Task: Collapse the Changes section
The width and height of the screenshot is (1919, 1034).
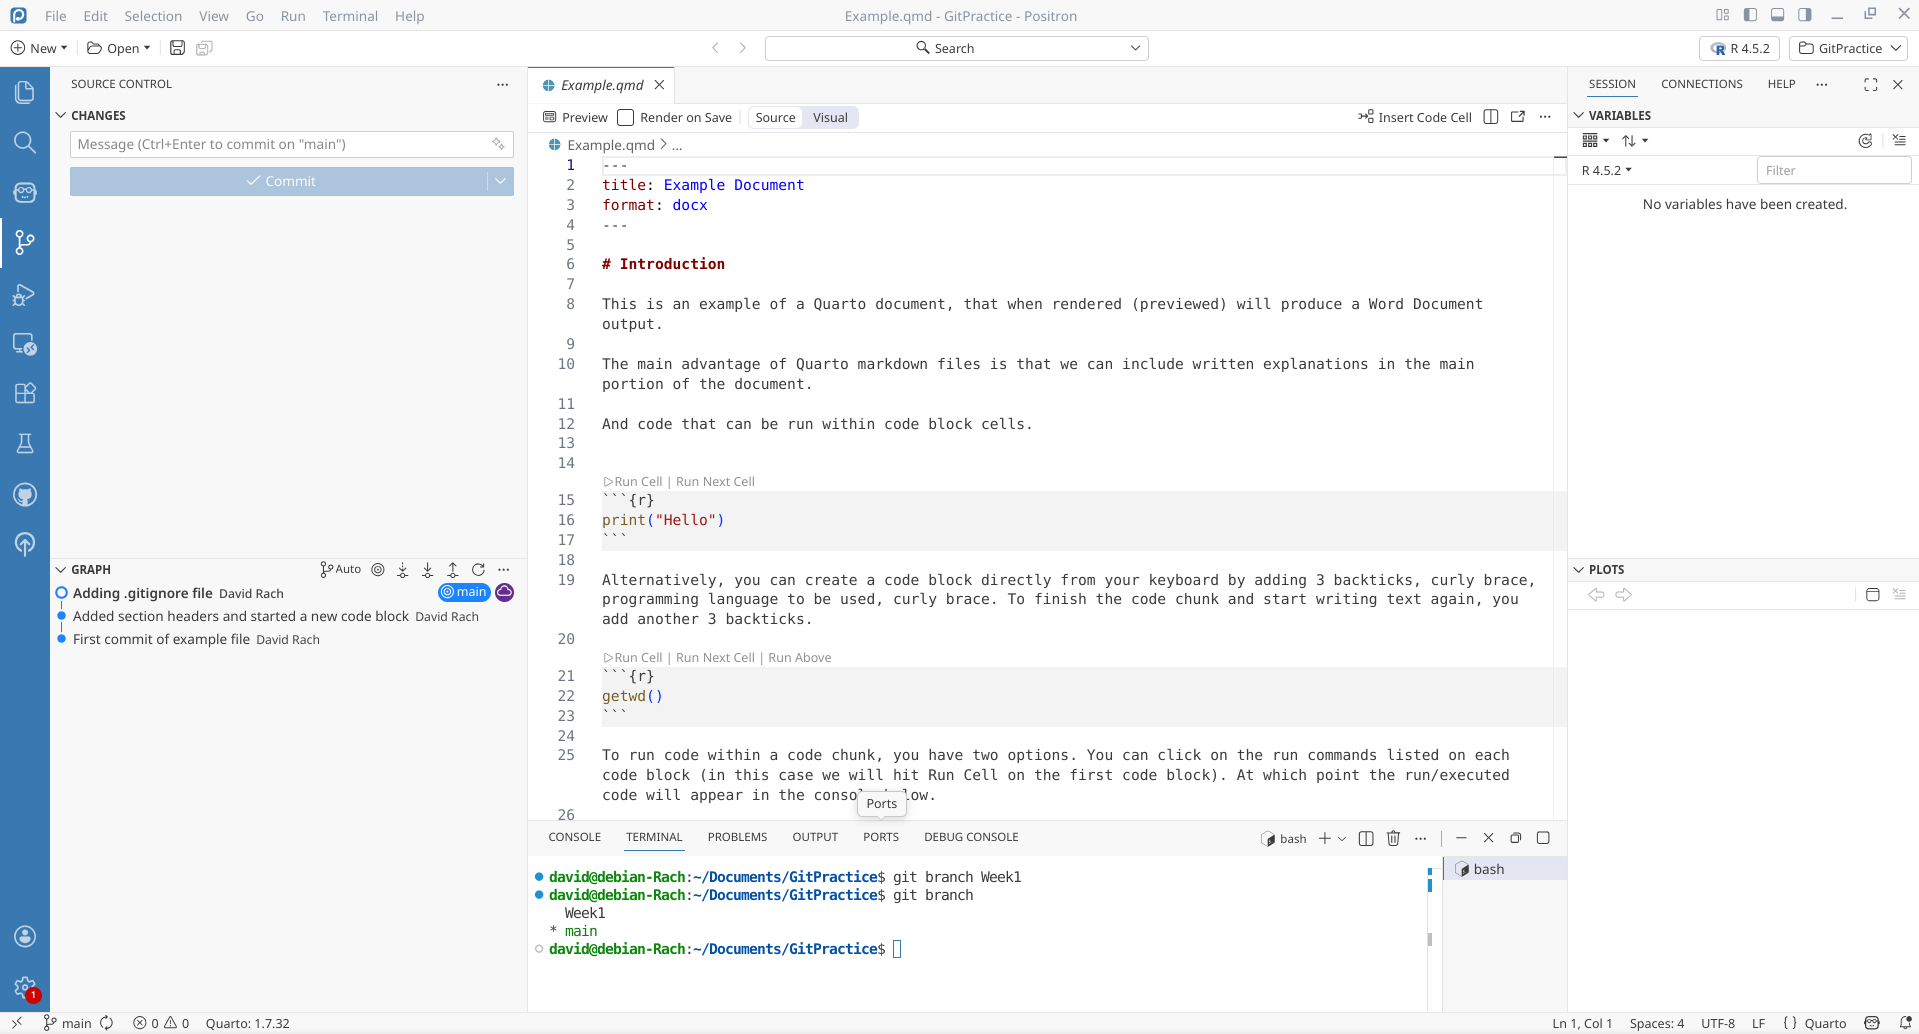Action: [61, 116]
